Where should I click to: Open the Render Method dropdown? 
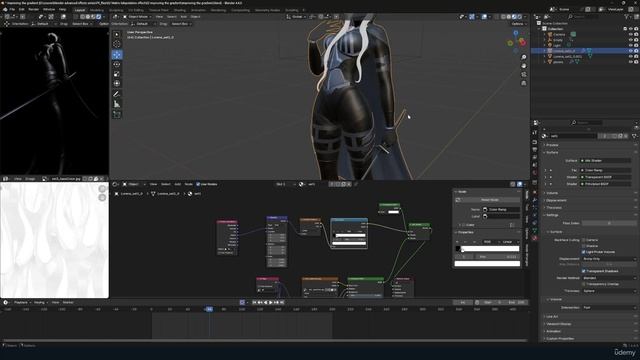(609, 278)
